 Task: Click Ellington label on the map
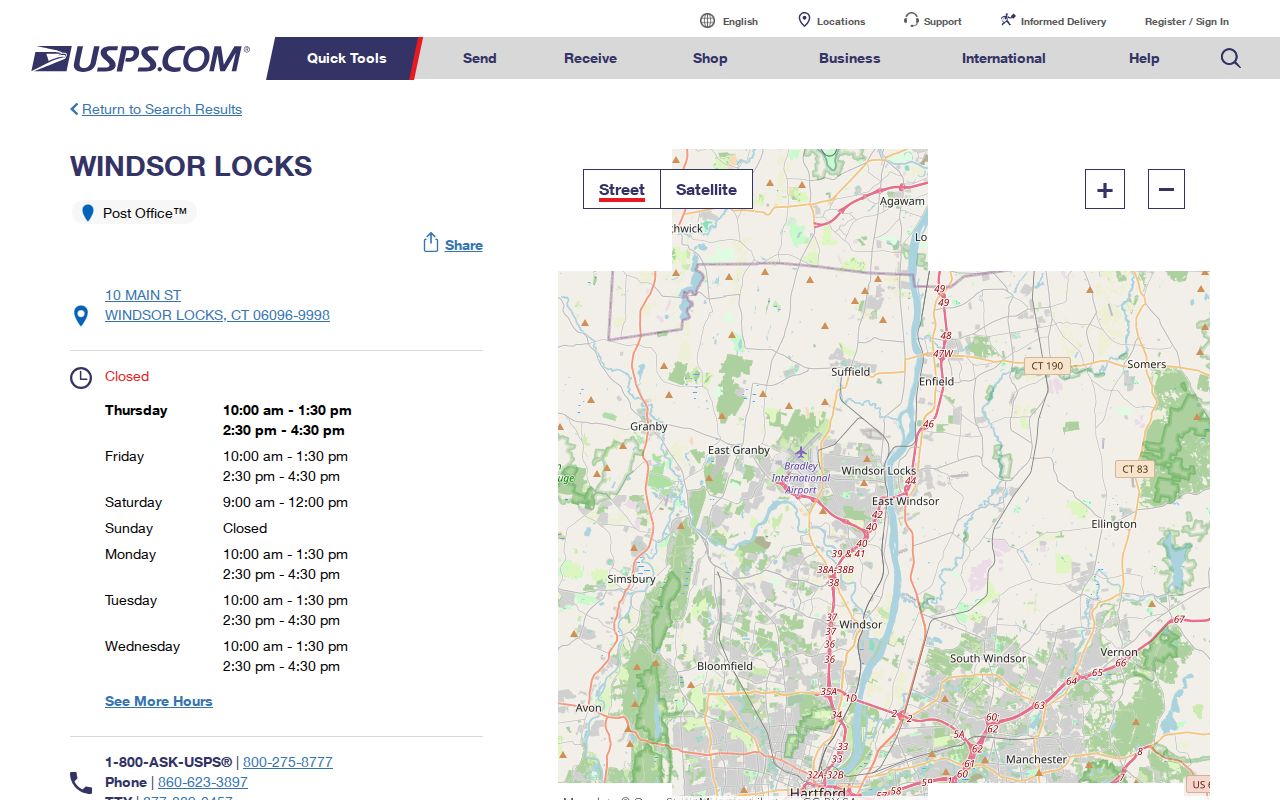1114,524
